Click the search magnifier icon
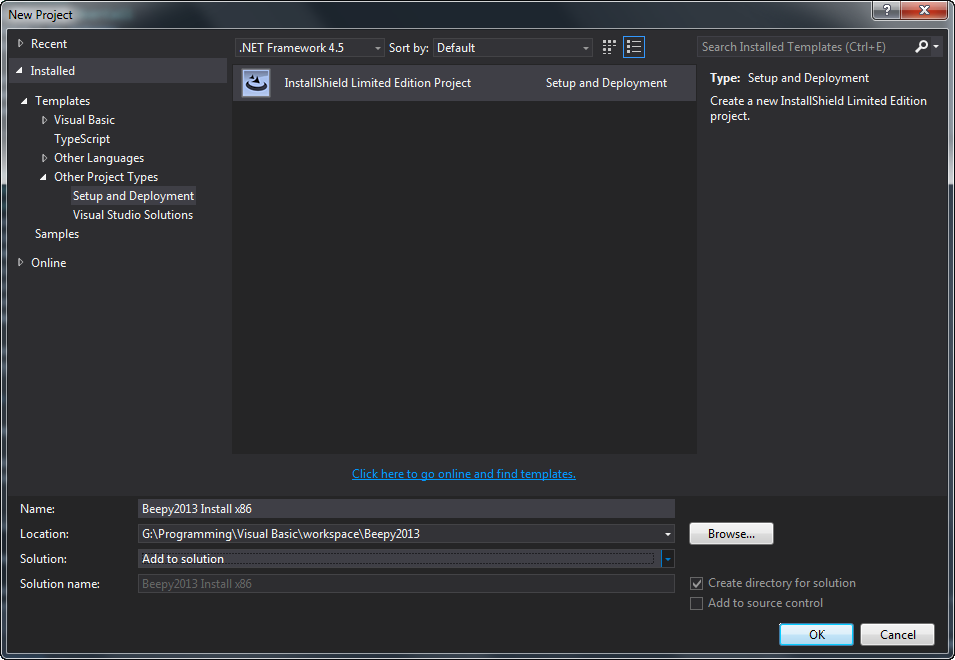The image size is (955, 660). click(x=922, y=47)
